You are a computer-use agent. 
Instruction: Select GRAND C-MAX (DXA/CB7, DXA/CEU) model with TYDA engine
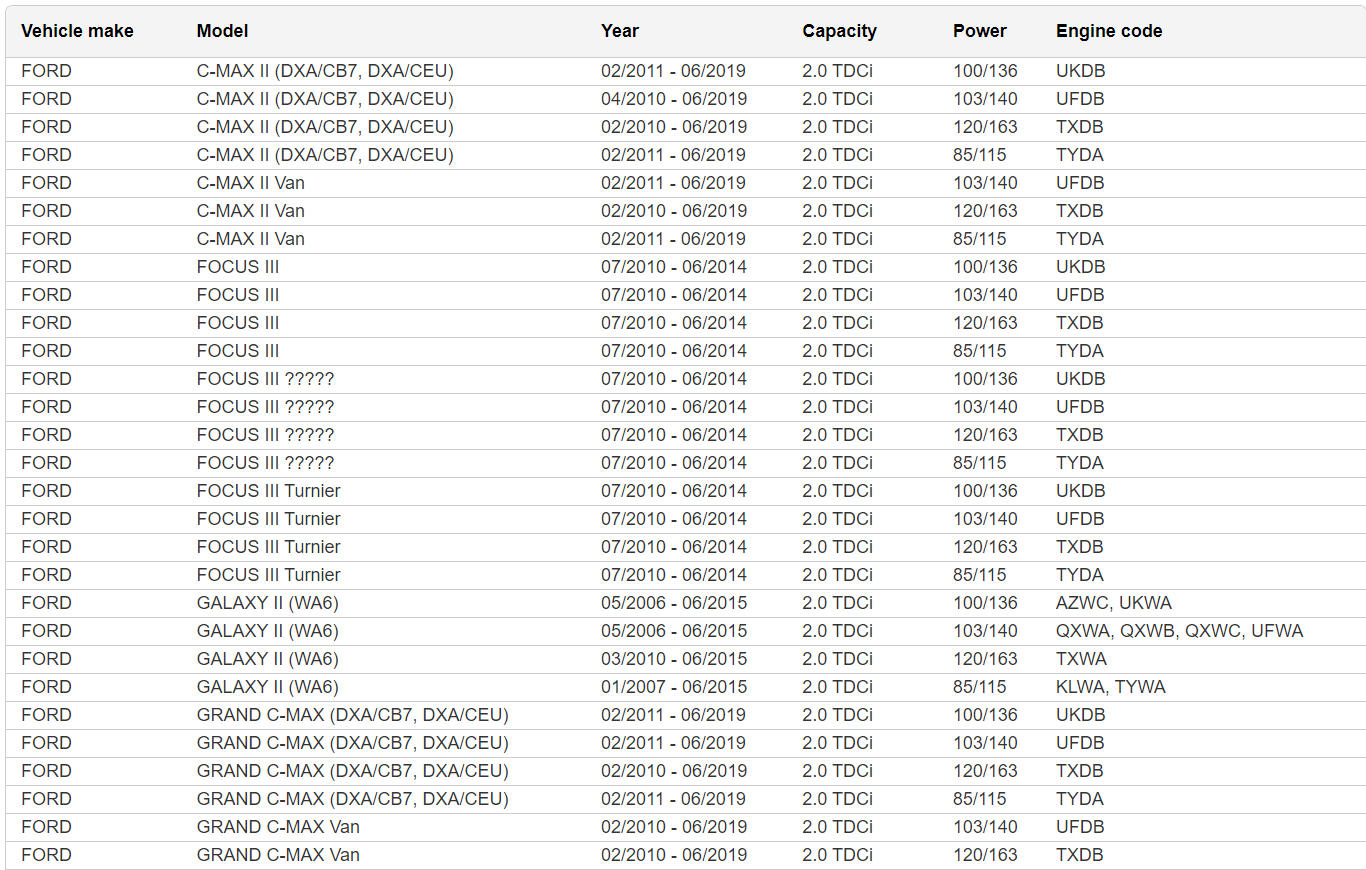(x=352, y=799)
